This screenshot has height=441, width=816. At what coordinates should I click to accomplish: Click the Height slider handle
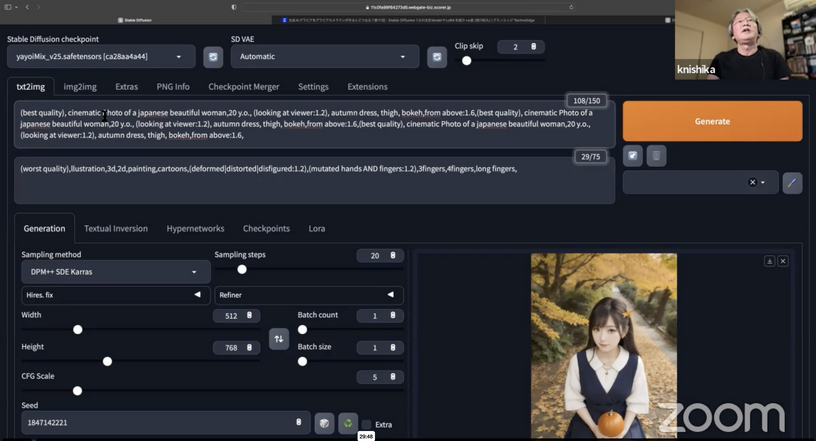[107, 361]
